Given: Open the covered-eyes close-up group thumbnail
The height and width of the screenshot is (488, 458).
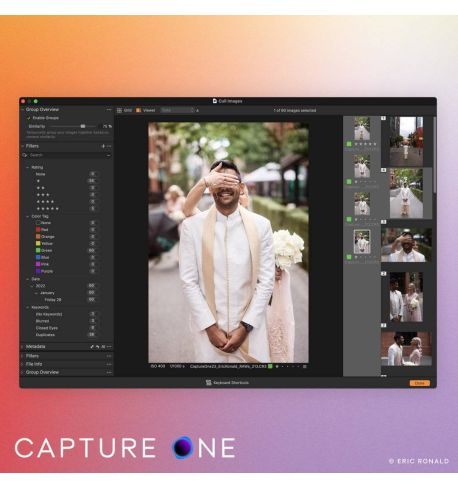Looking at the screenshot, I should tap(406, 245).
